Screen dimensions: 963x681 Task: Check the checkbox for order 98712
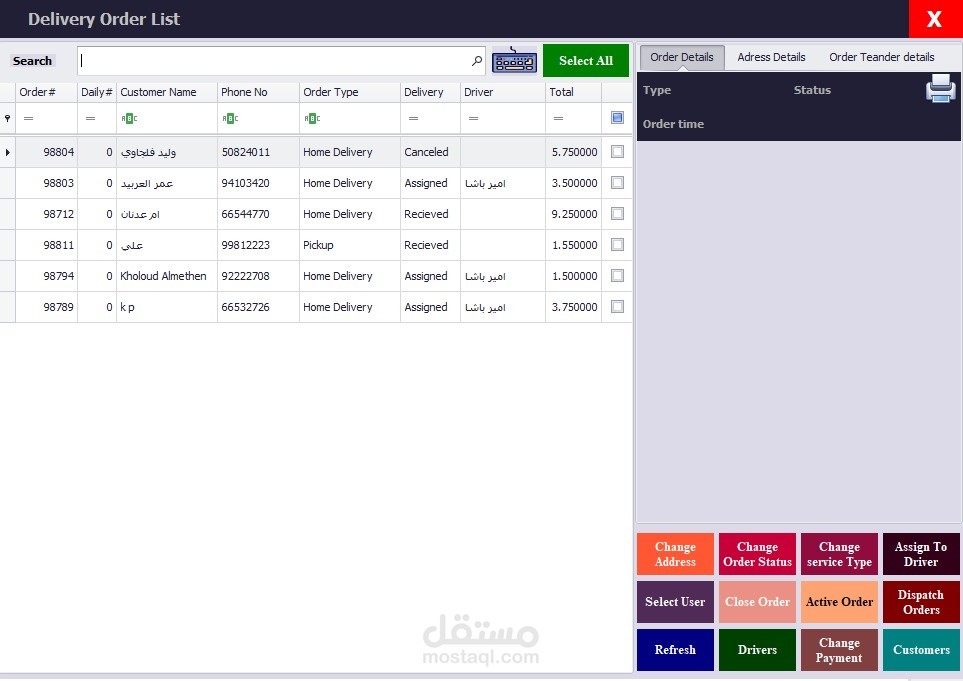coord(617,214)
